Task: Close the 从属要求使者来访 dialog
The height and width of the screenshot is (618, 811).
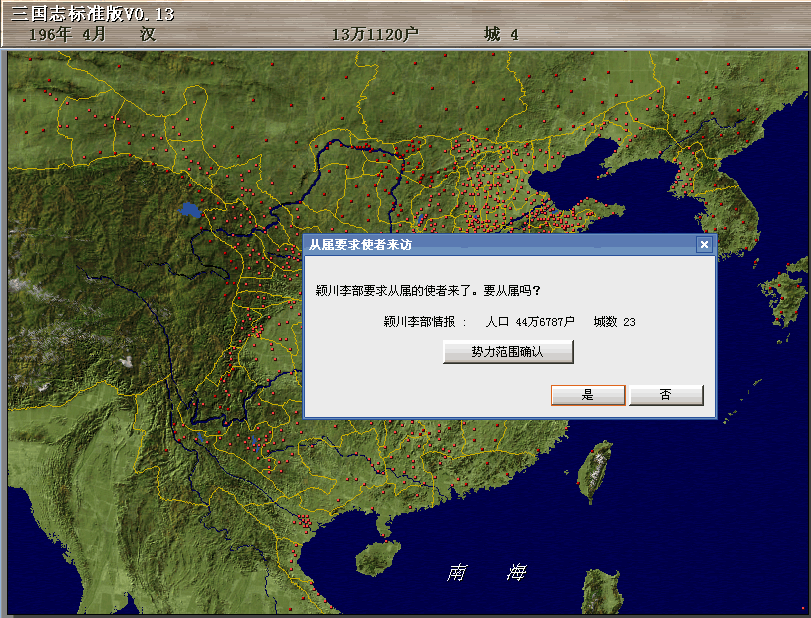Action: pos(704,244)
